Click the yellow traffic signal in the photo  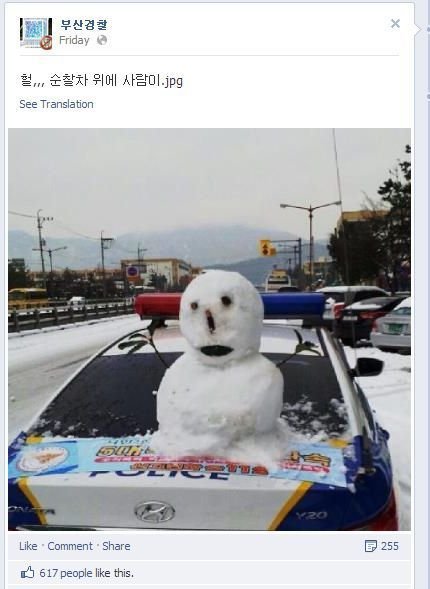pos(266,248)
